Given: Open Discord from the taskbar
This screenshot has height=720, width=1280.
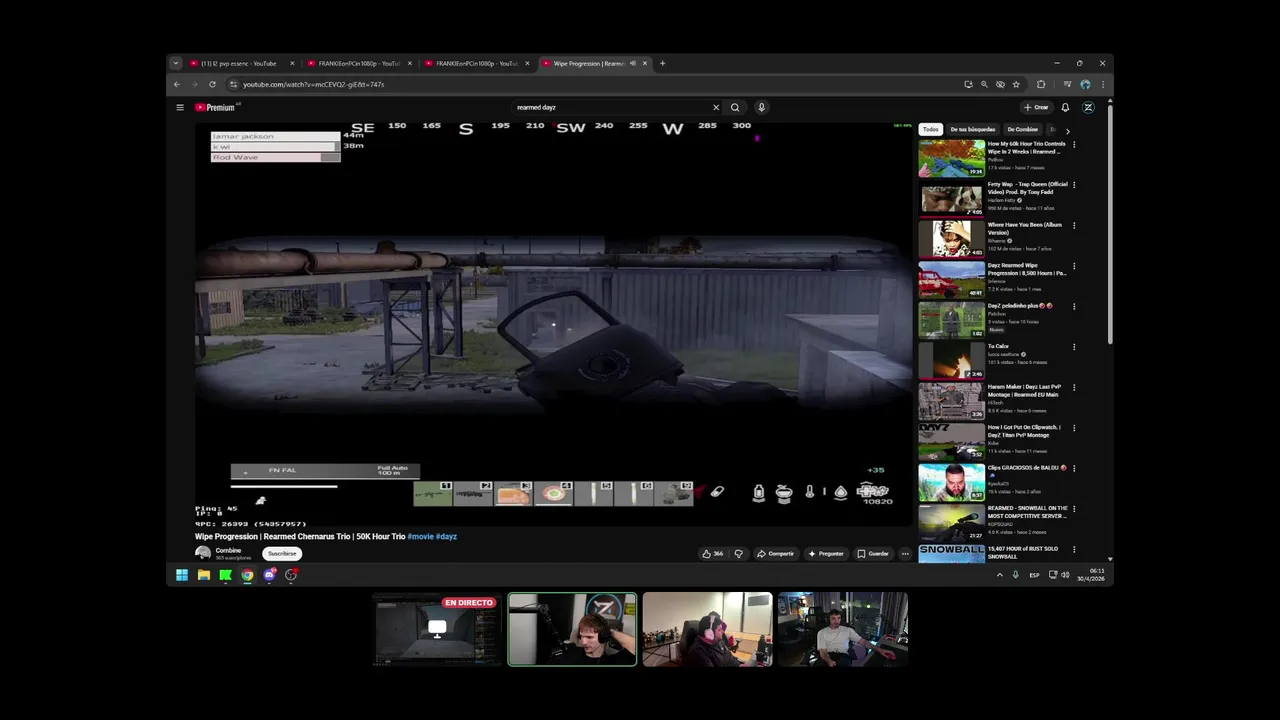Looking at the screenshot, I should [x=270, y=575].
